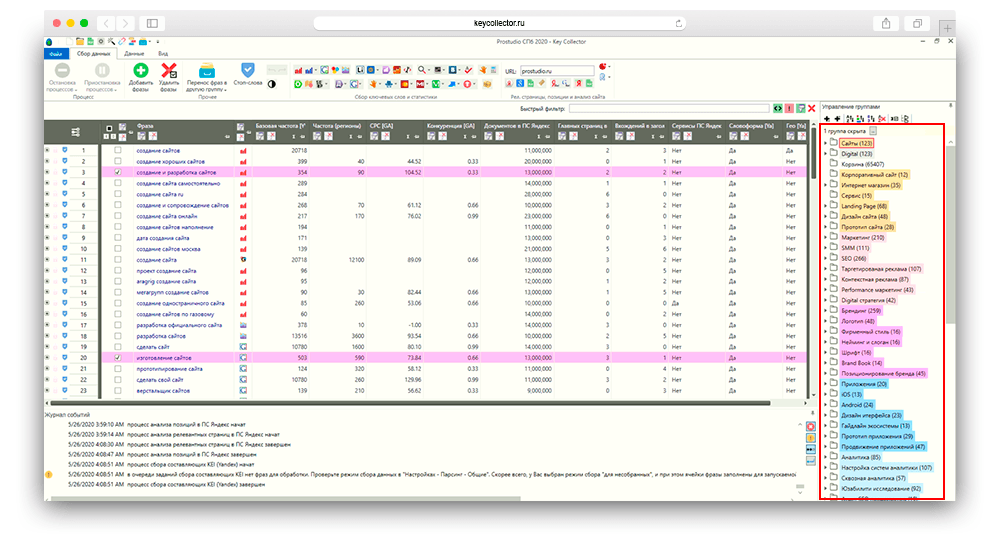
Task: Click the Safari tabs overview icon
Action: pyautogui.click(x=917, y=24)
